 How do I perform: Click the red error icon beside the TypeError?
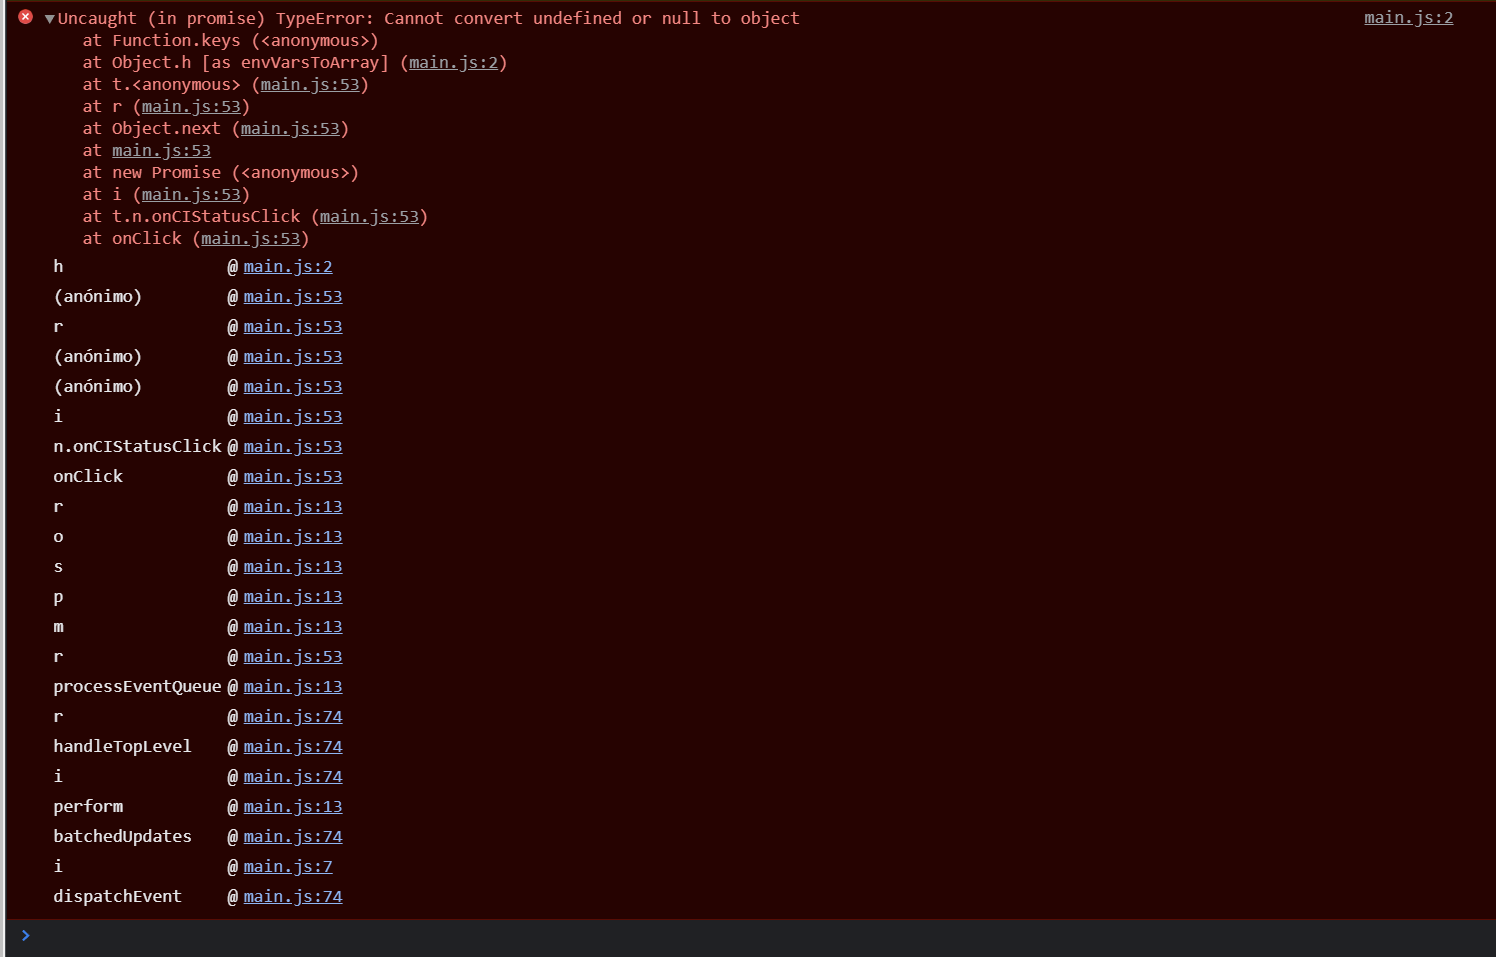click(25, 16)
